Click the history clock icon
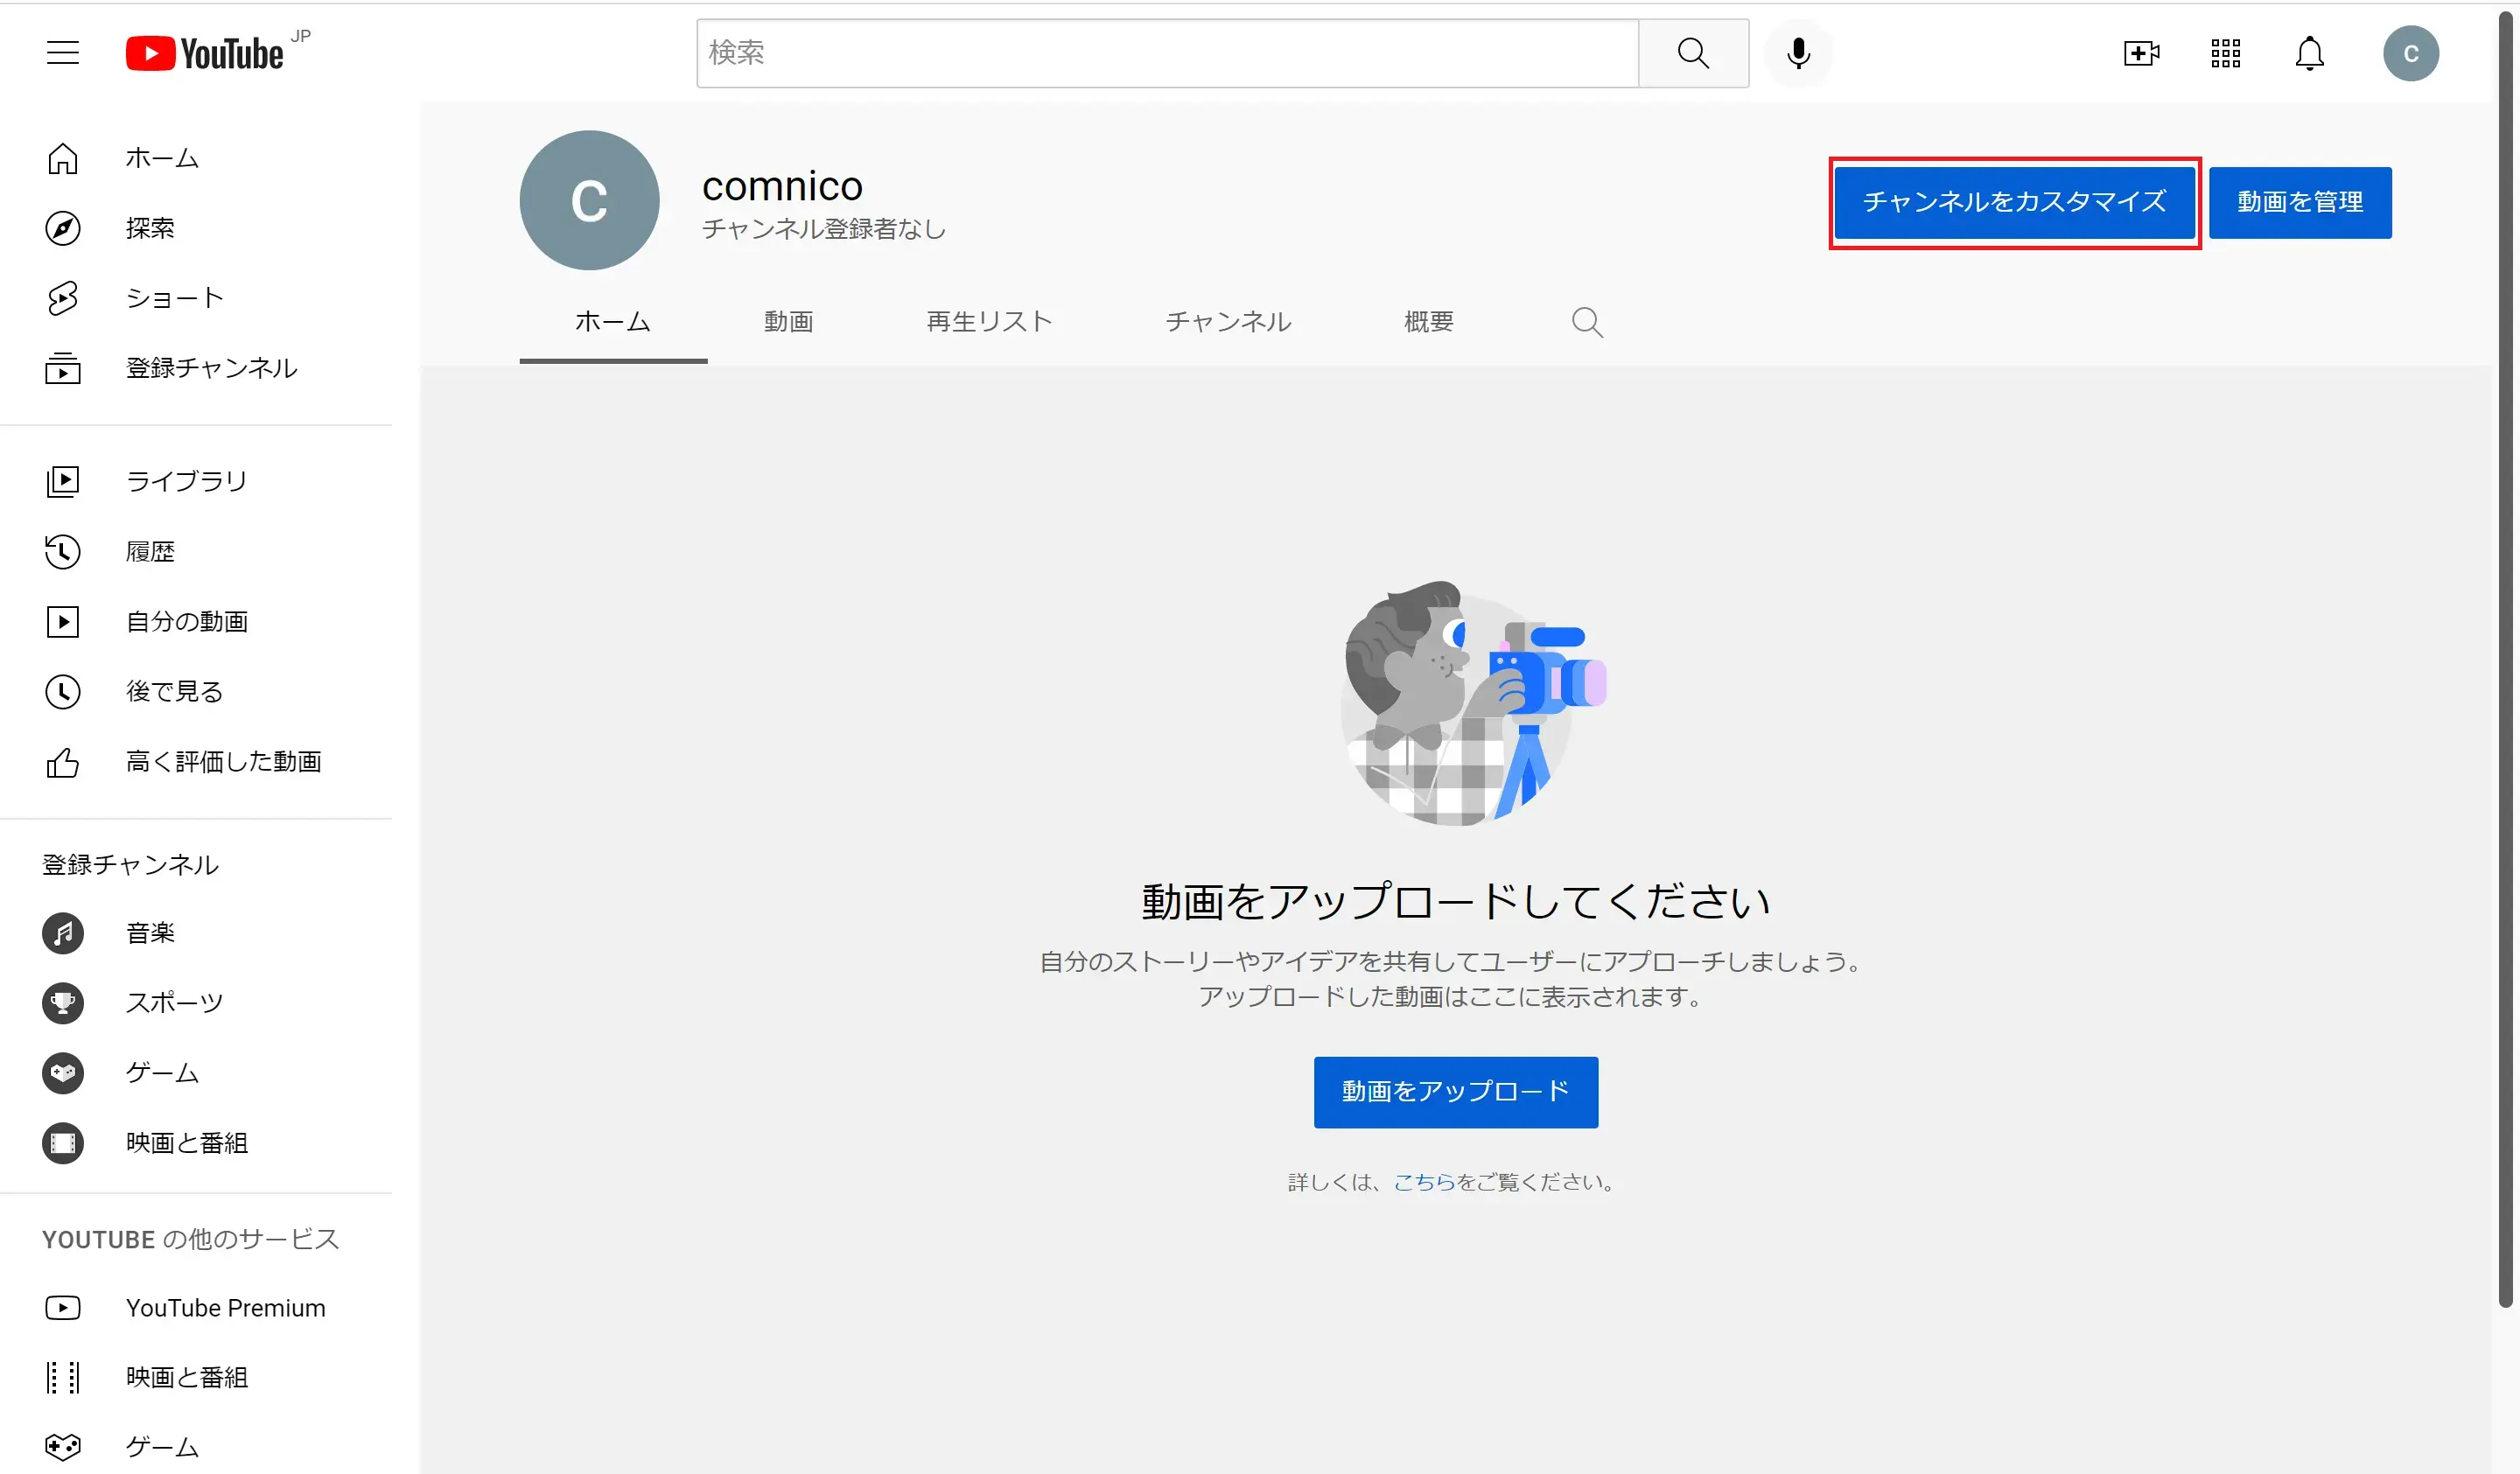This screenshot has width=2520, height=1474. (x=63, y=551)
